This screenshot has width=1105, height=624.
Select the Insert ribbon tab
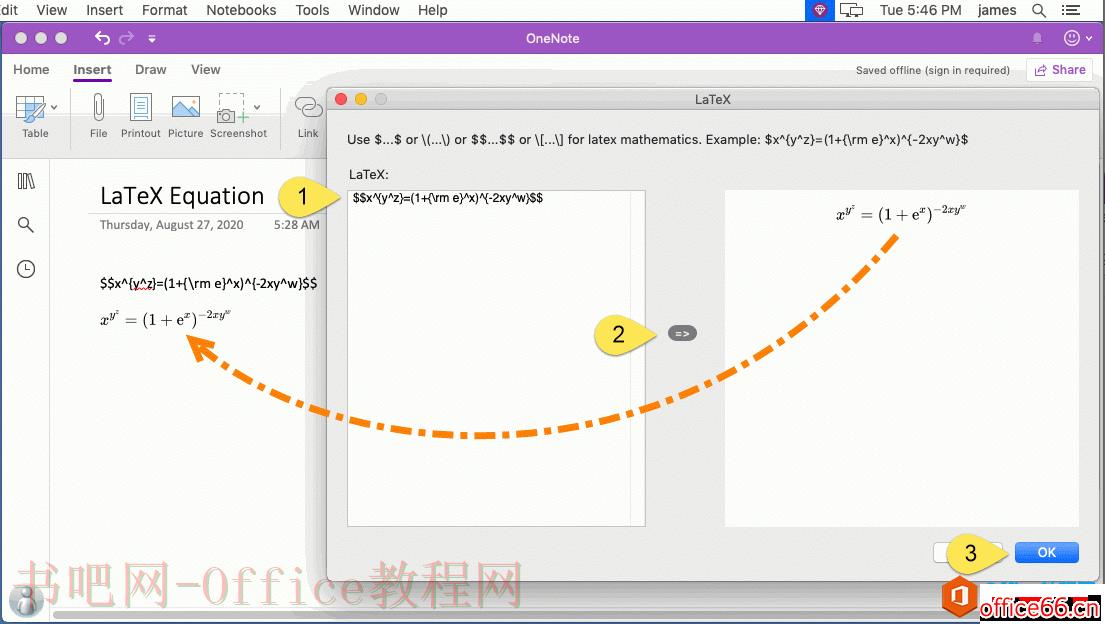(92, 69)
